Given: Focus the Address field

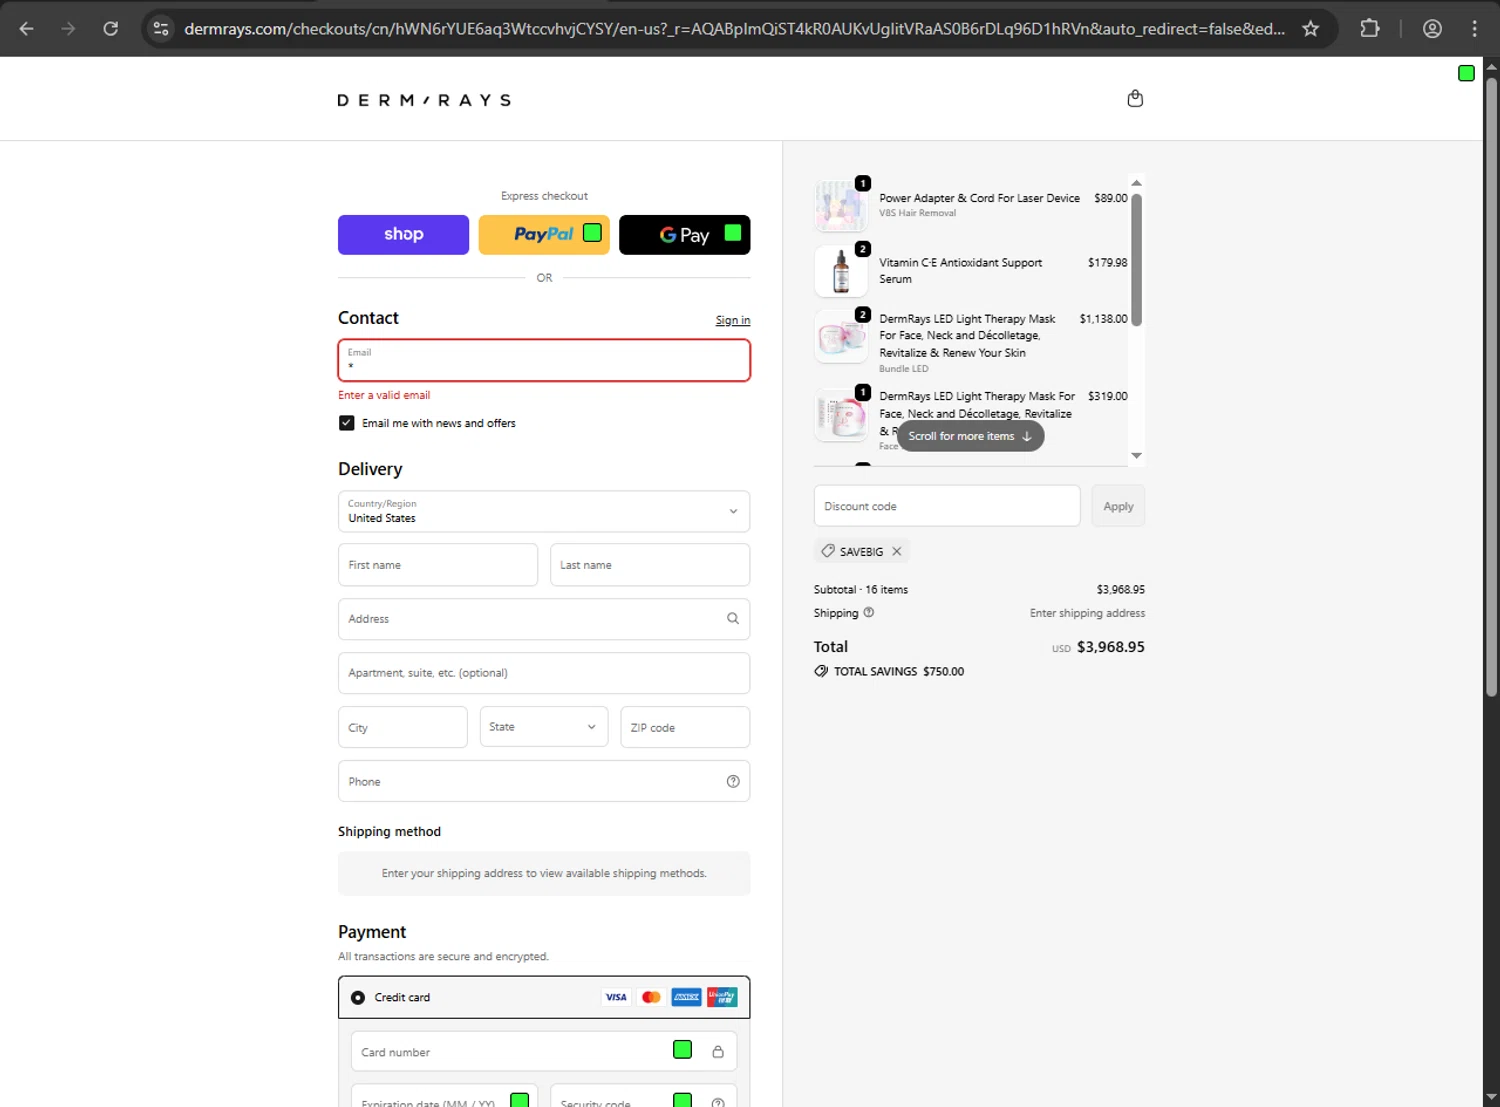Looking at the screenshot, I should [544, 619].
